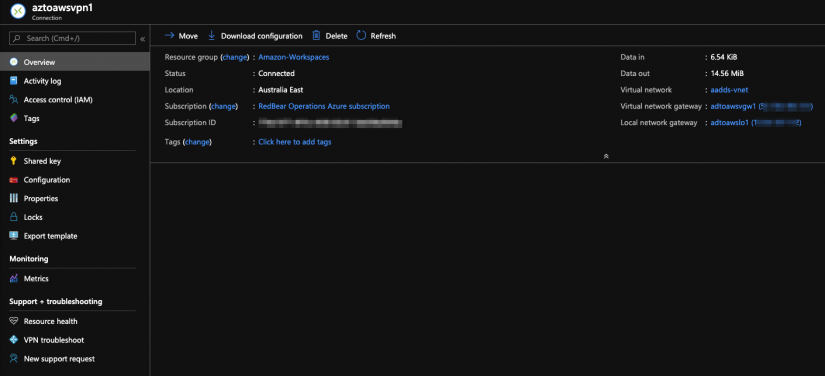Click the Metrics chart icon
Image resolution: width=825 pixels, height=376 pixels.
(x=14, y=279)
